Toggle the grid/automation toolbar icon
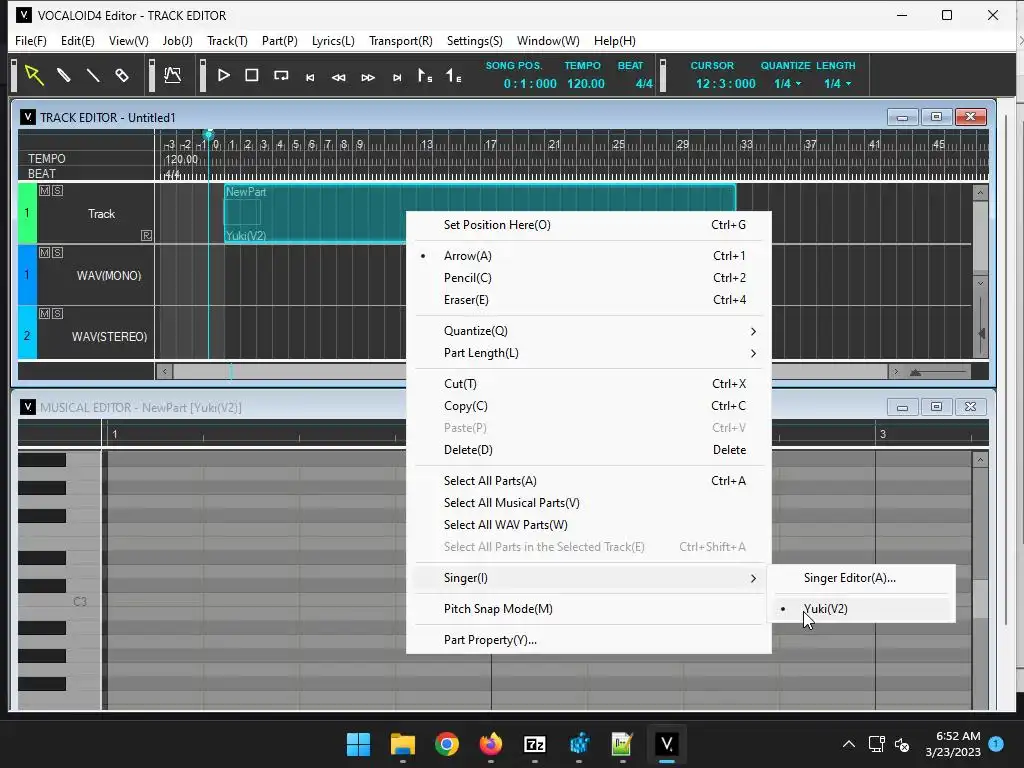 point(172,75)
